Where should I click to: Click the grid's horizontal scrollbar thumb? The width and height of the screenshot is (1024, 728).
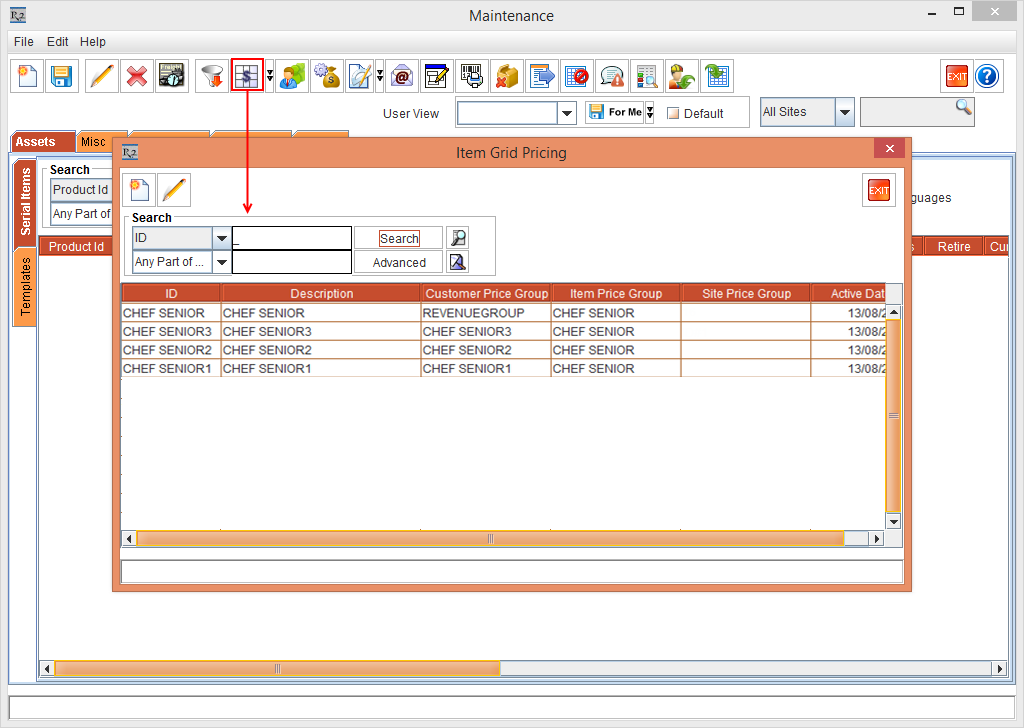tap(490, 539)
